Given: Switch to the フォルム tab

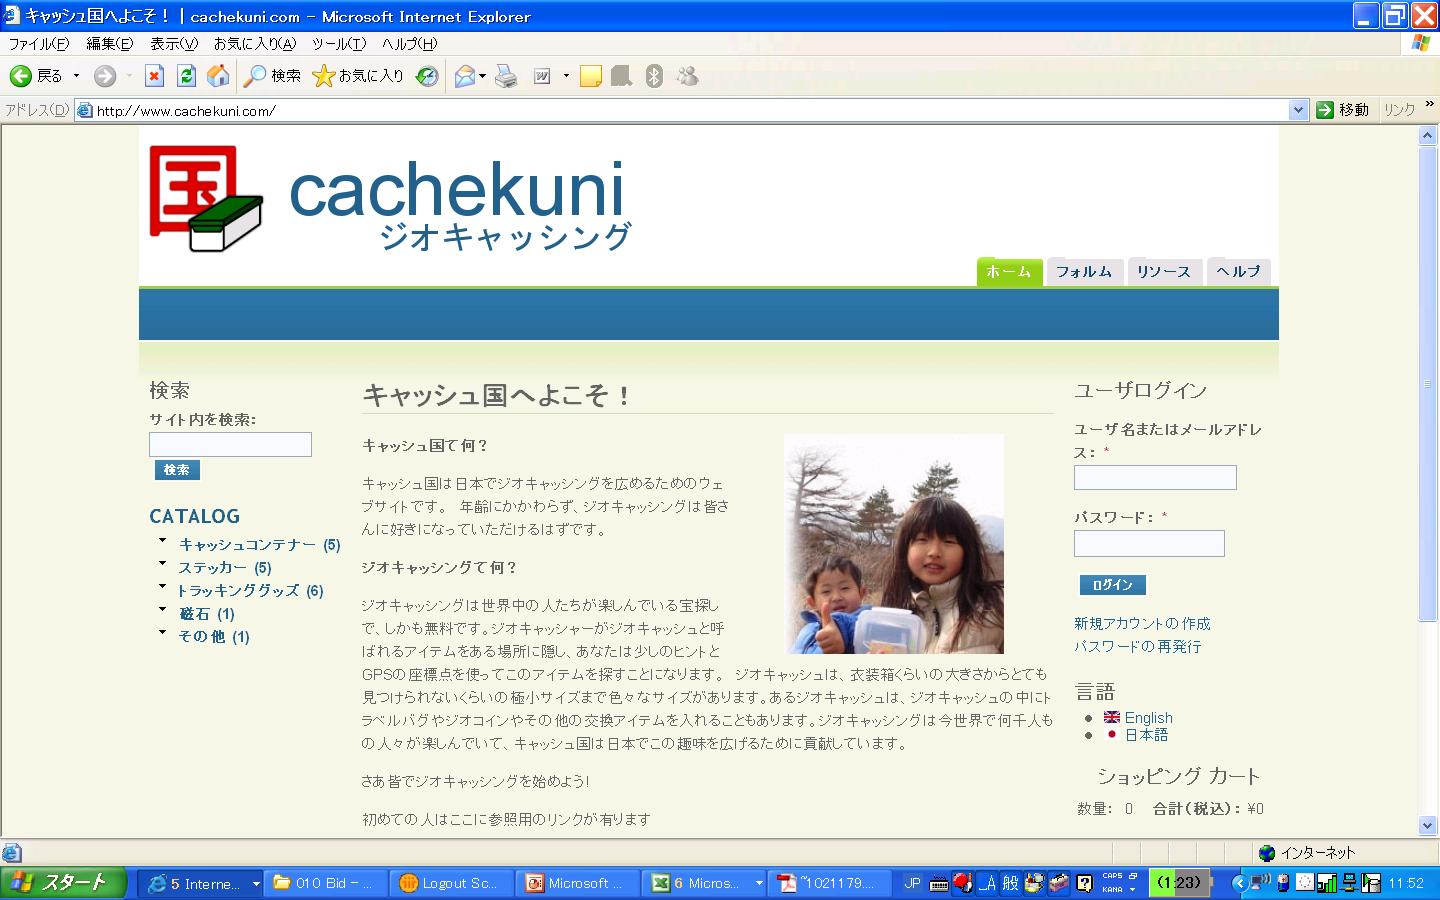Looking at the screenshot, I should pos(1084,272).
